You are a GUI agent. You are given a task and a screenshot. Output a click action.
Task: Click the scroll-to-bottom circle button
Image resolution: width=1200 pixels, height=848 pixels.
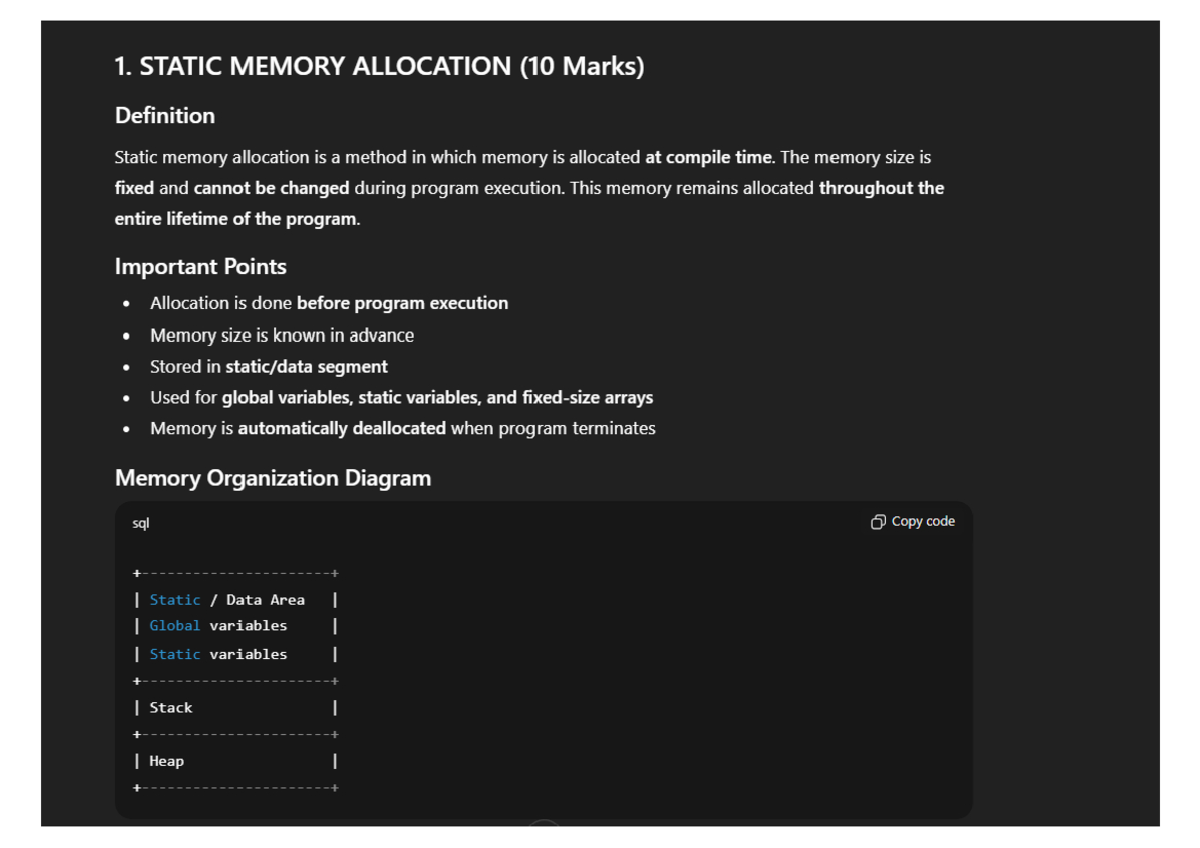click(544, 826)
